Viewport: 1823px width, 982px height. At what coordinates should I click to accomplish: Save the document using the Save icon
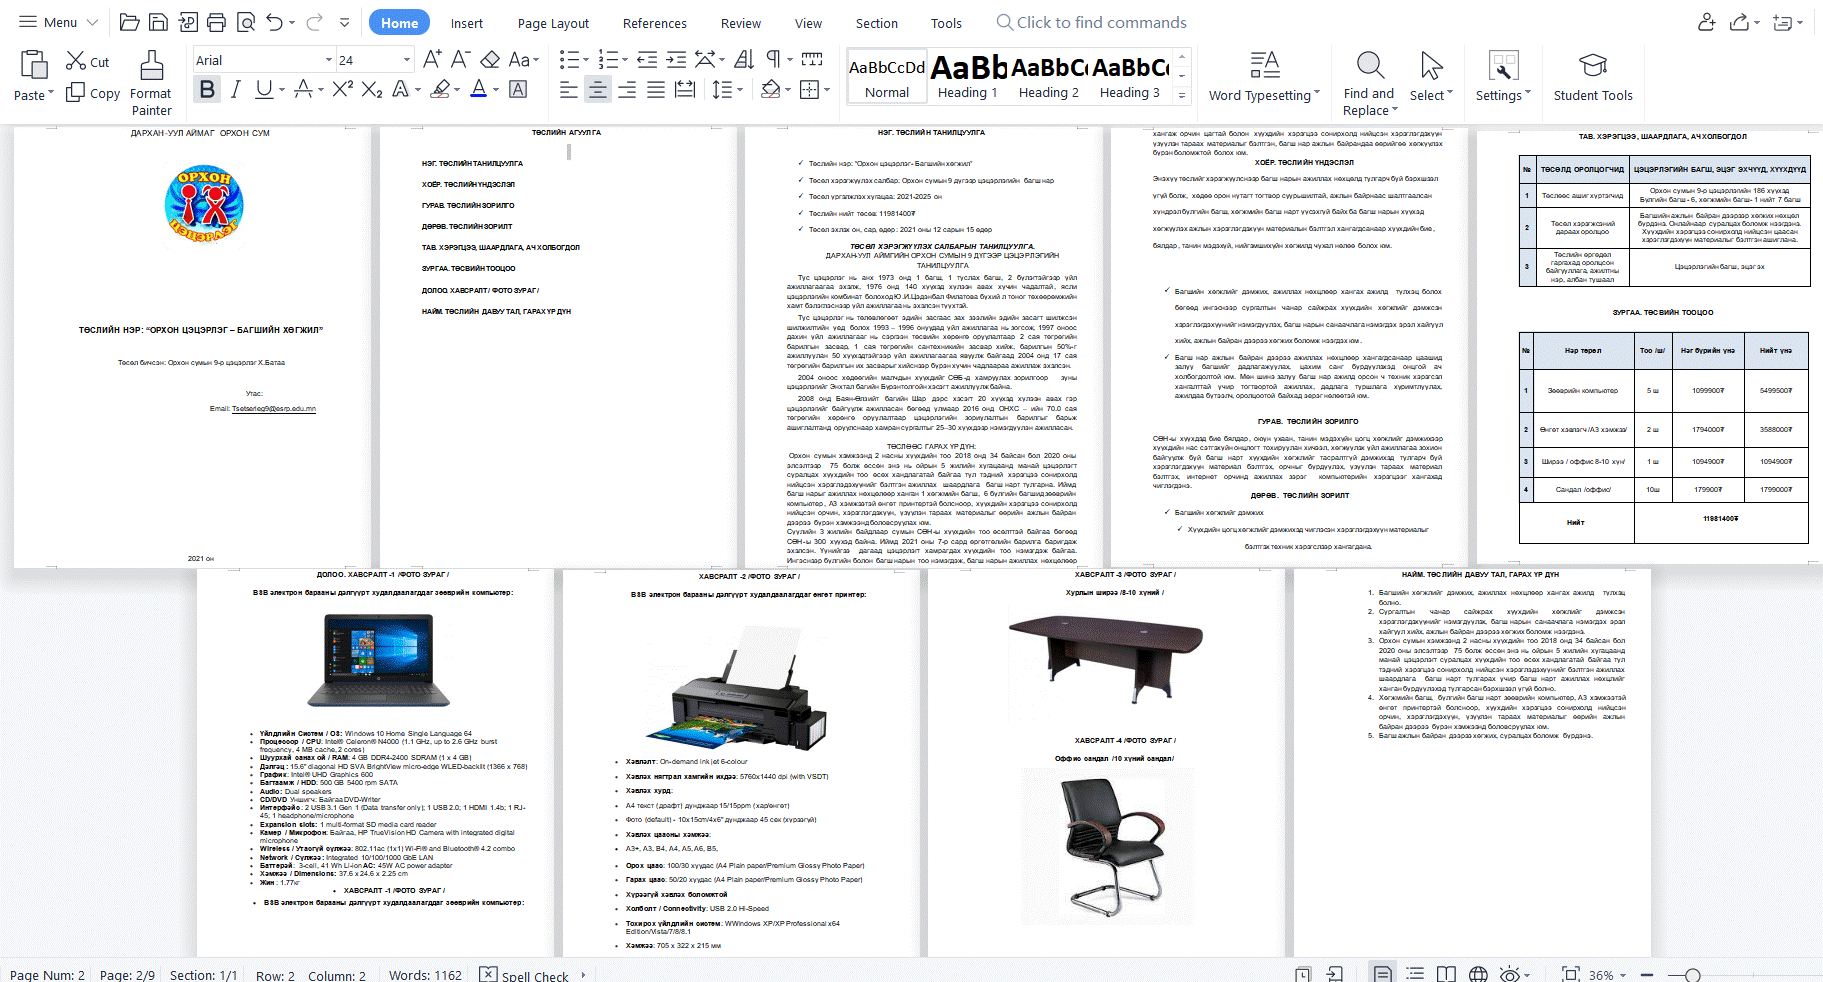tap(158, 22)
